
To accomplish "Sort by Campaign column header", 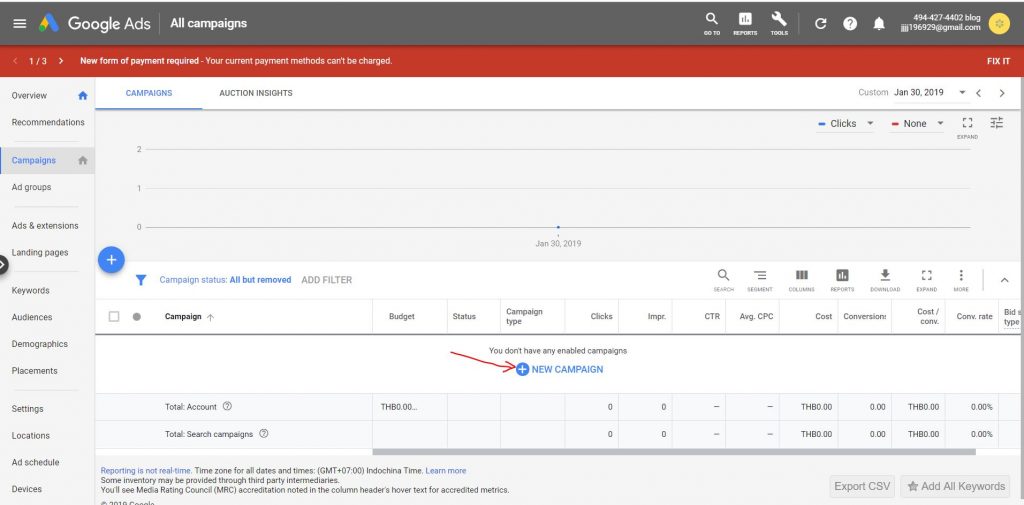I will (189, 316).
